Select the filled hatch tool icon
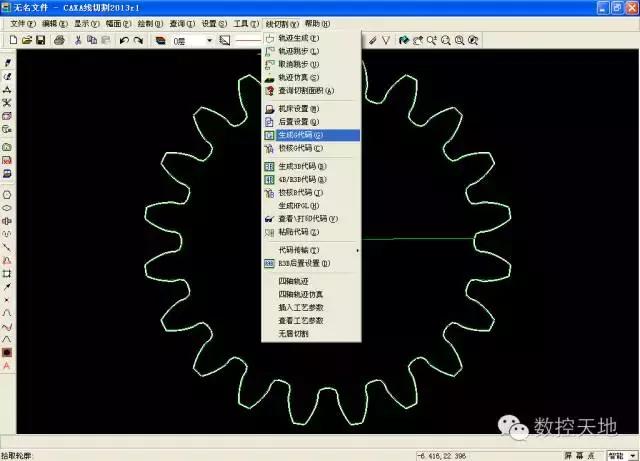This screenshot has height=461, width=640. 7,352
